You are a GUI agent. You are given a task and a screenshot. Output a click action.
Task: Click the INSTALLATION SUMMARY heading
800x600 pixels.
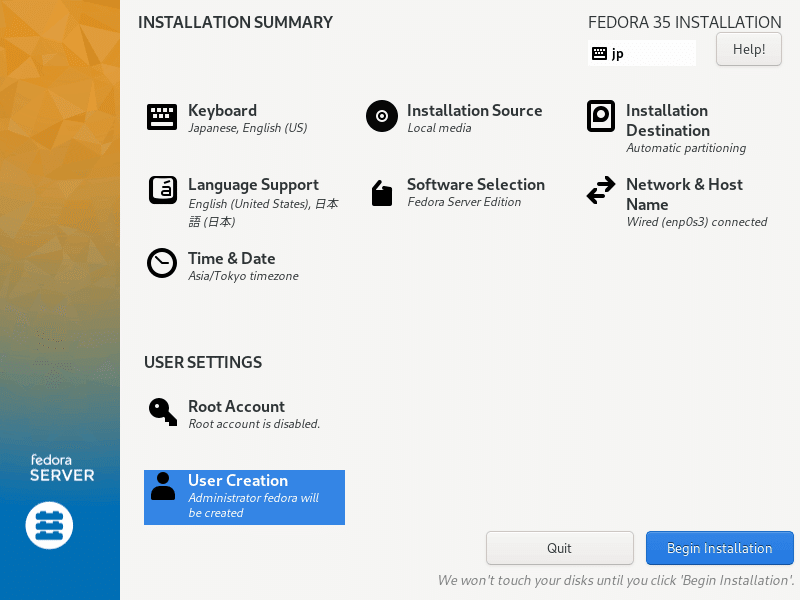(235, 22)
